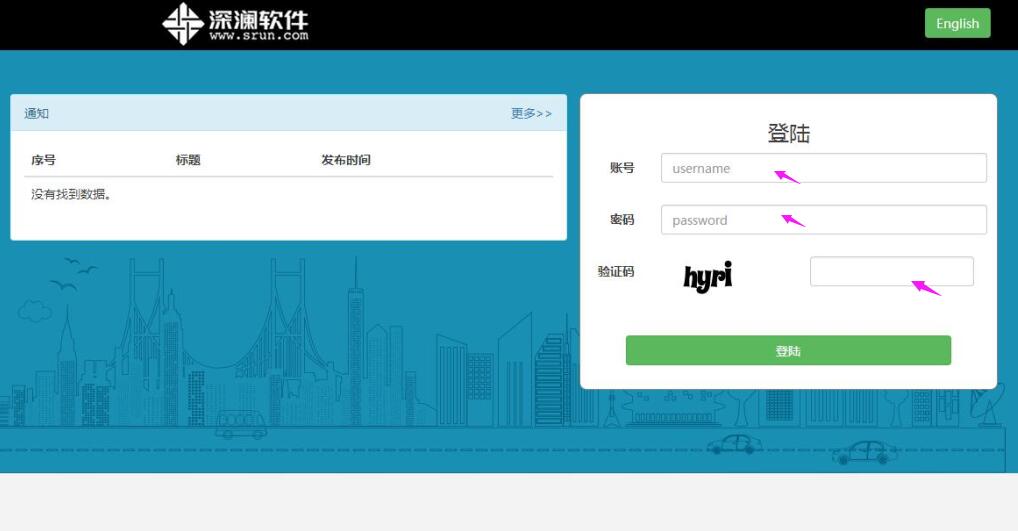The width and height of the screenshot is (1018, 531).
Task: Submit with the green 登陆 button
Action: click(x=788, y=351)
